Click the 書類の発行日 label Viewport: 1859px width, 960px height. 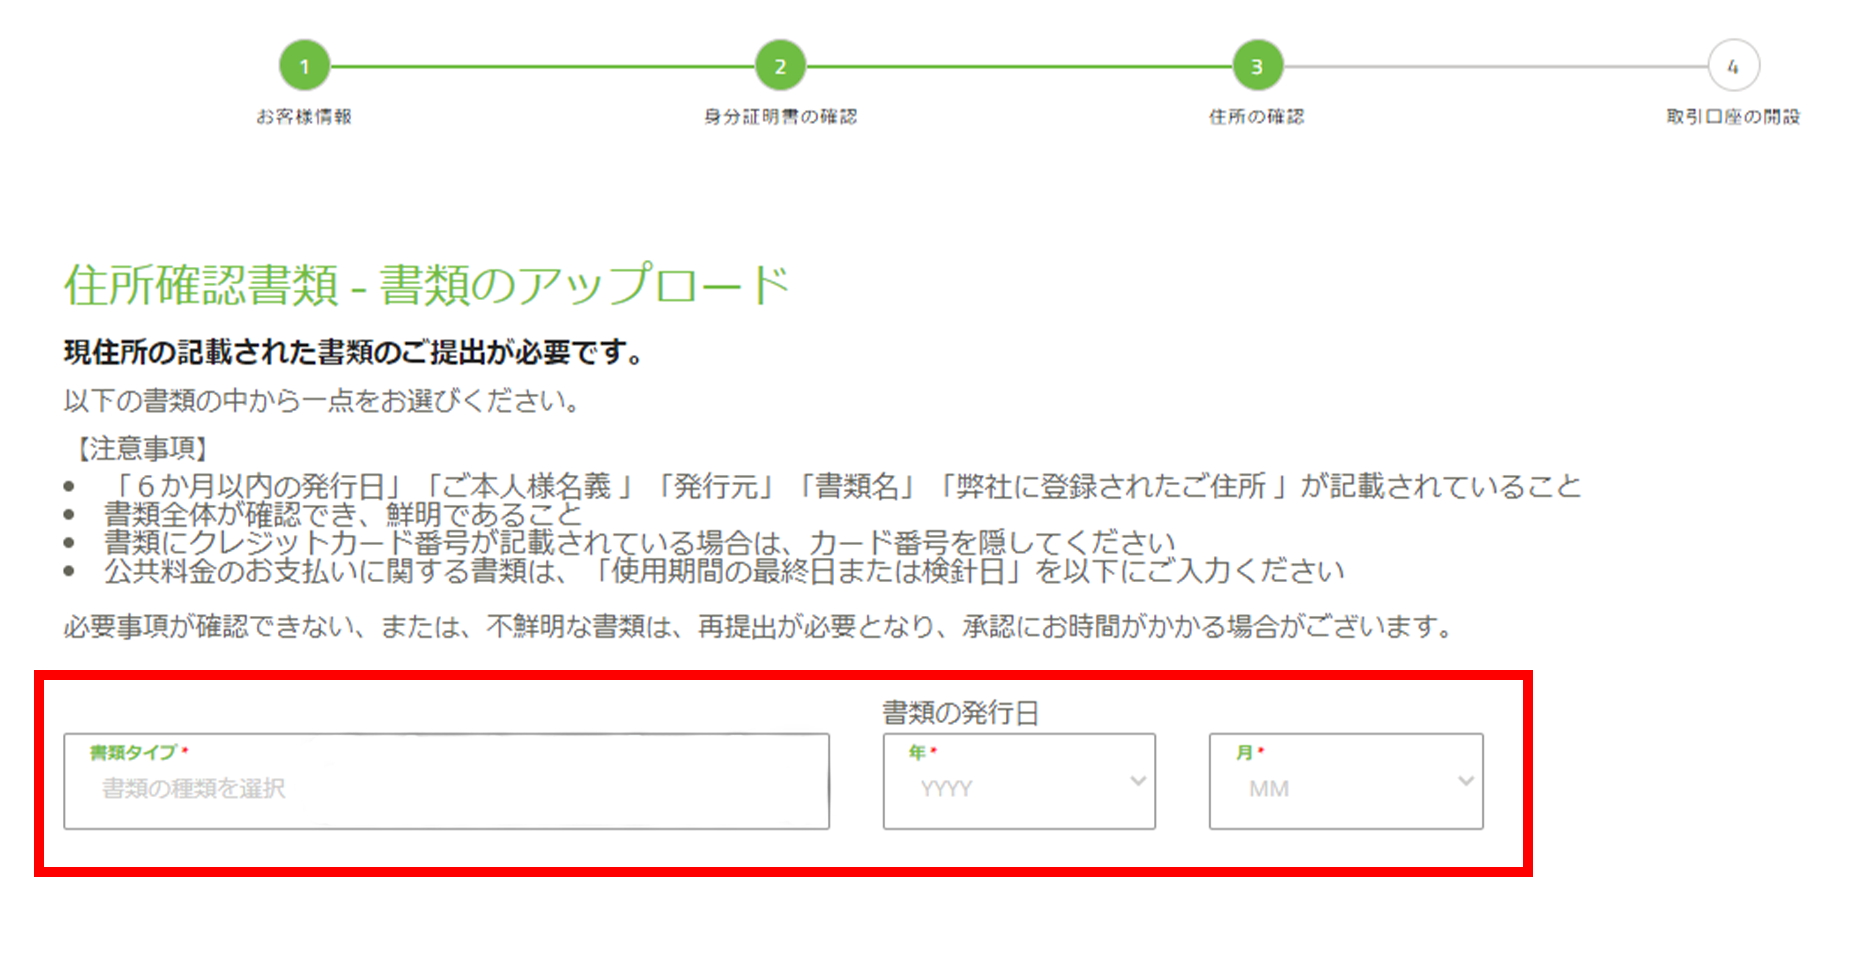click(960, 713)
